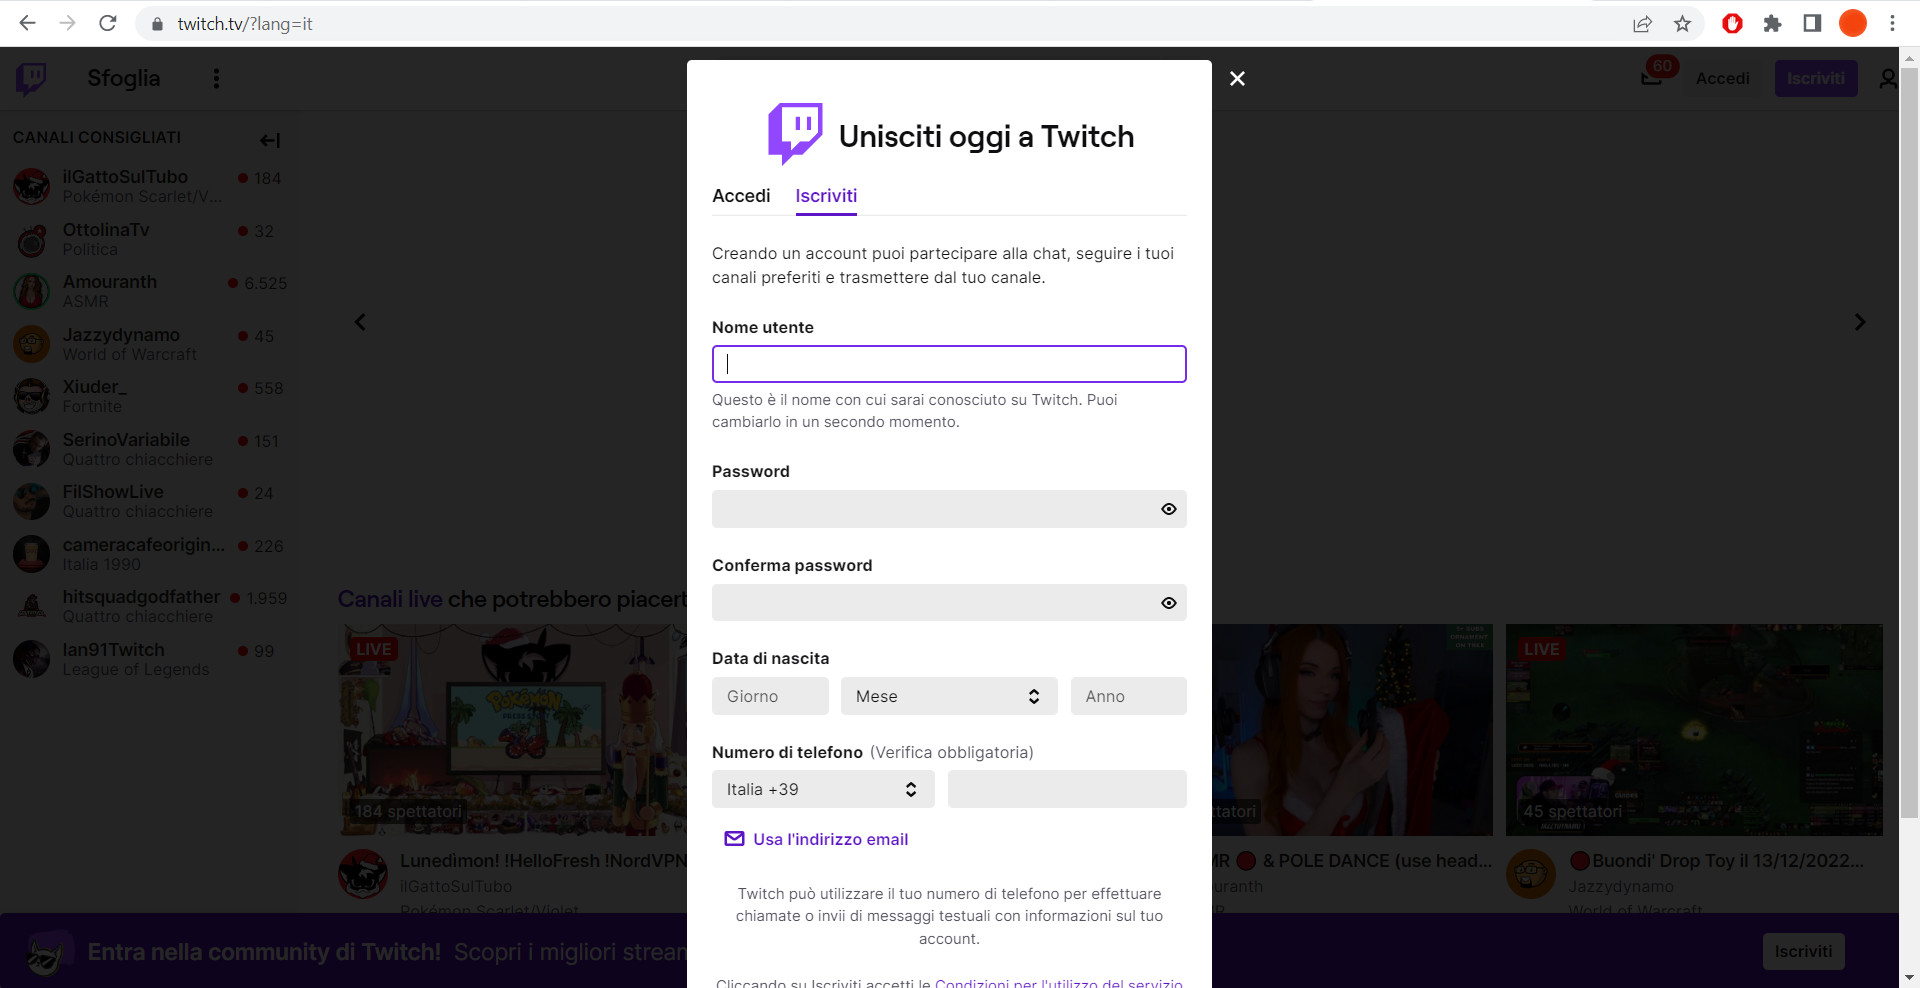
Task: Click the Twitch logo in the top left
Action: 30,78
